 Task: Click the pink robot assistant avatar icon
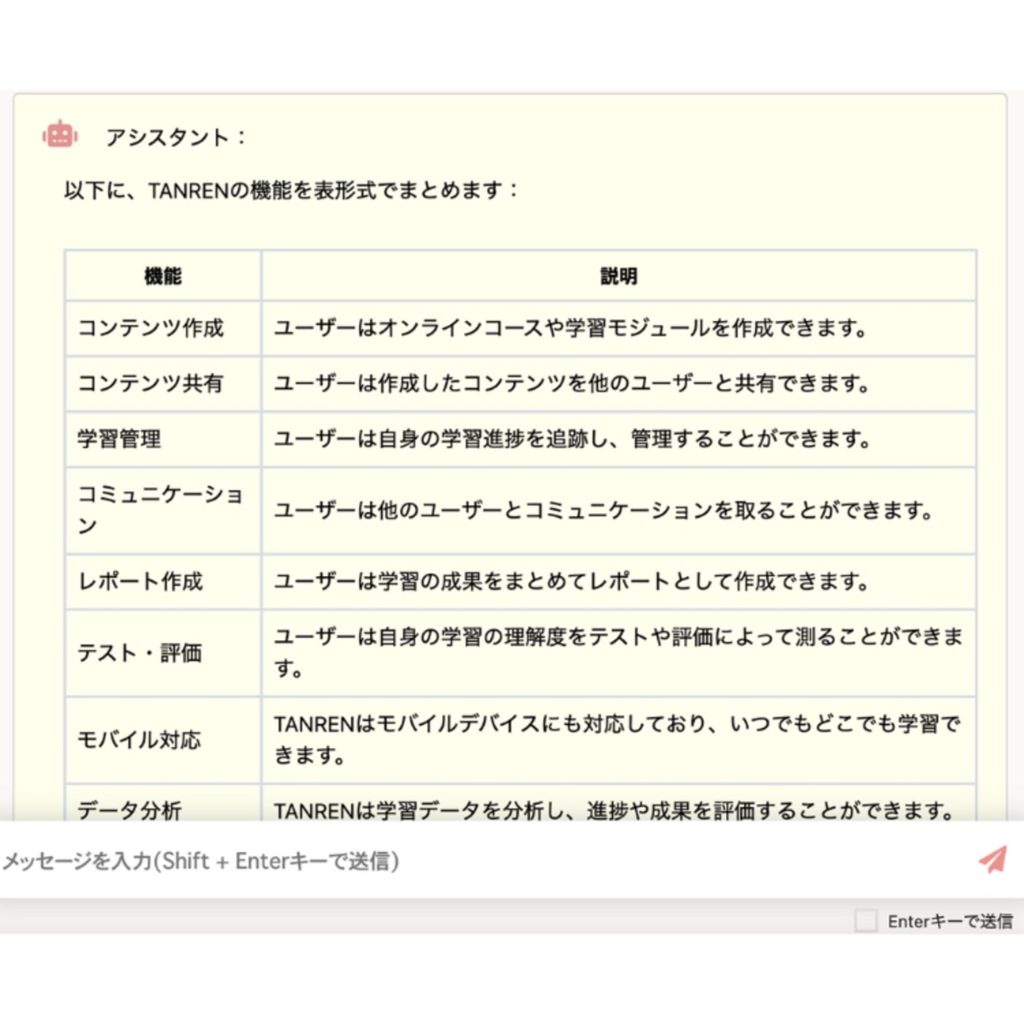pos(60,136)
